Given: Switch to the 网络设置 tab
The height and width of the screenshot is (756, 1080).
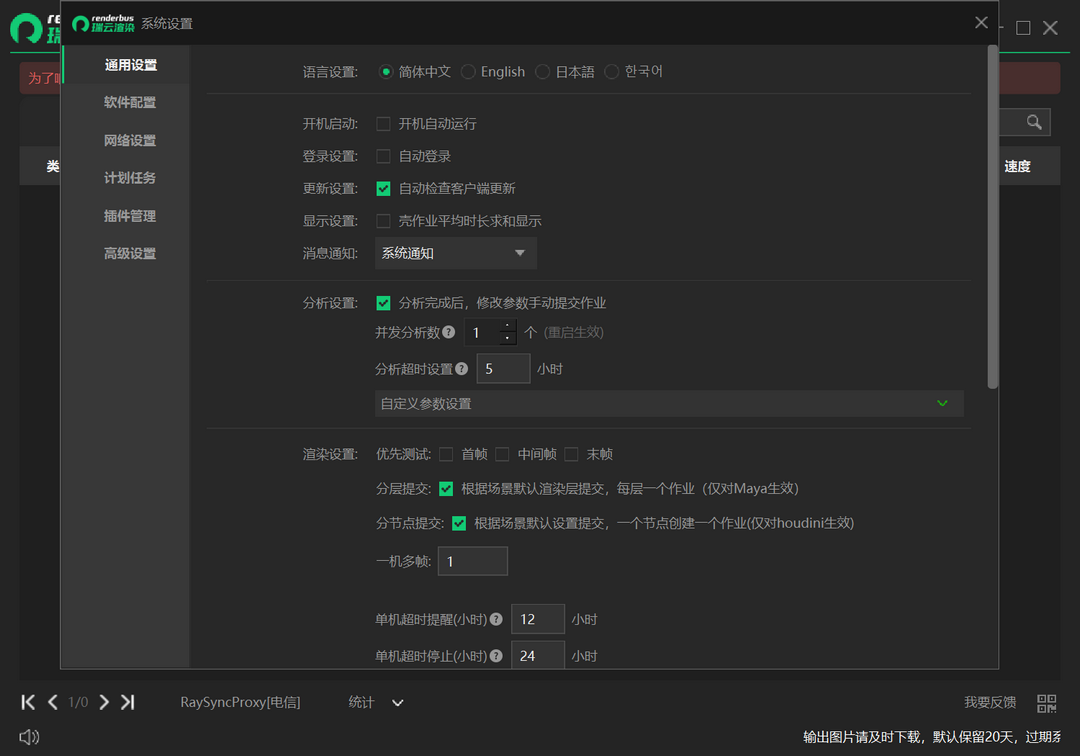Looking at the screenshot, I should click(x=131, y=140).
